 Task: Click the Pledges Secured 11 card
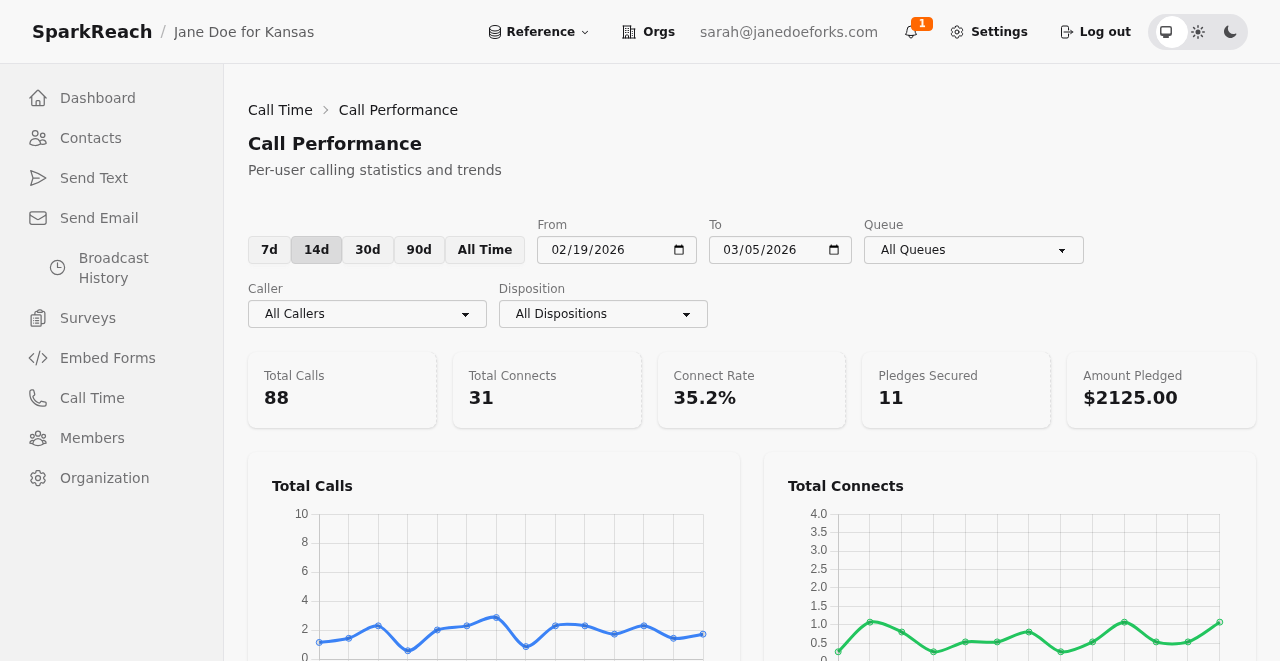(x=956, y=390)
